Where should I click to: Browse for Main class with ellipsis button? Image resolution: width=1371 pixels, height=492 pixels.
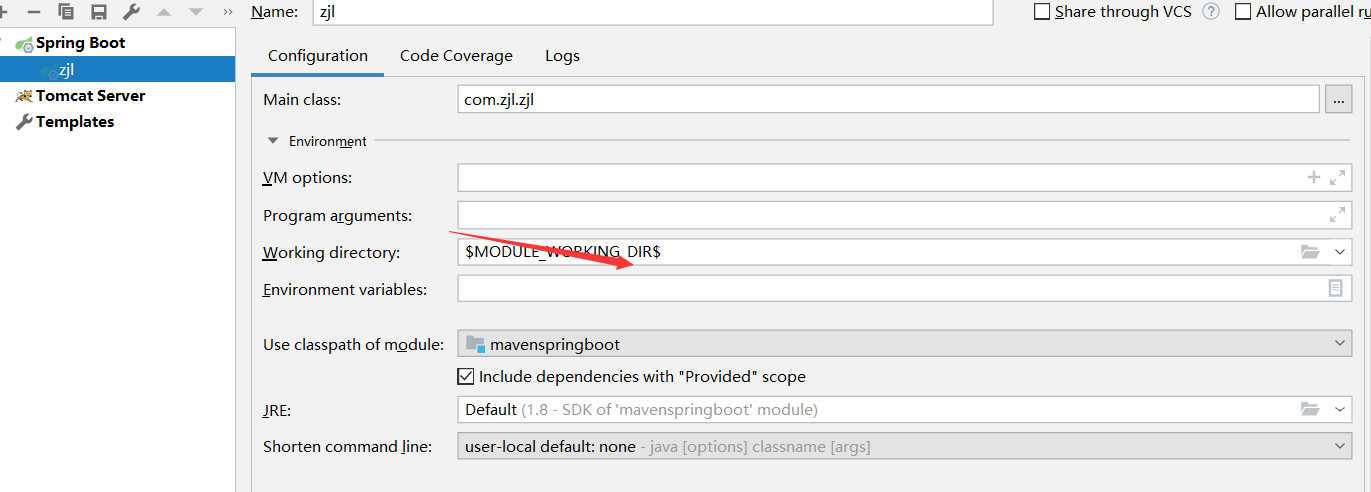coord(1338,100)
